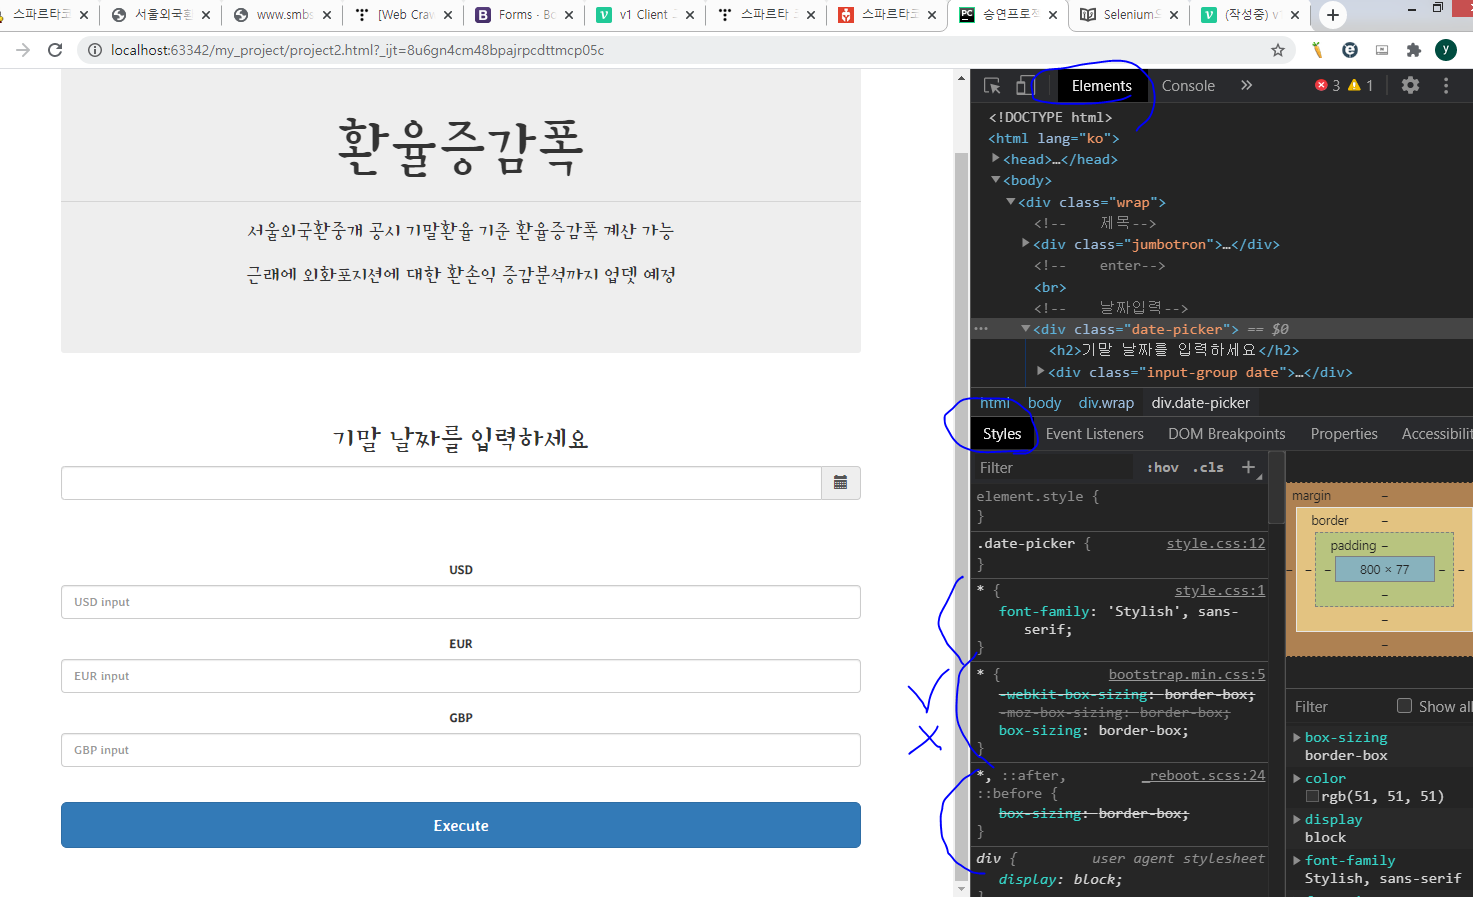The image size is (1473, 897).
Task: Check the Show all computed styles checkbox
Action: tap(1404, 706)
